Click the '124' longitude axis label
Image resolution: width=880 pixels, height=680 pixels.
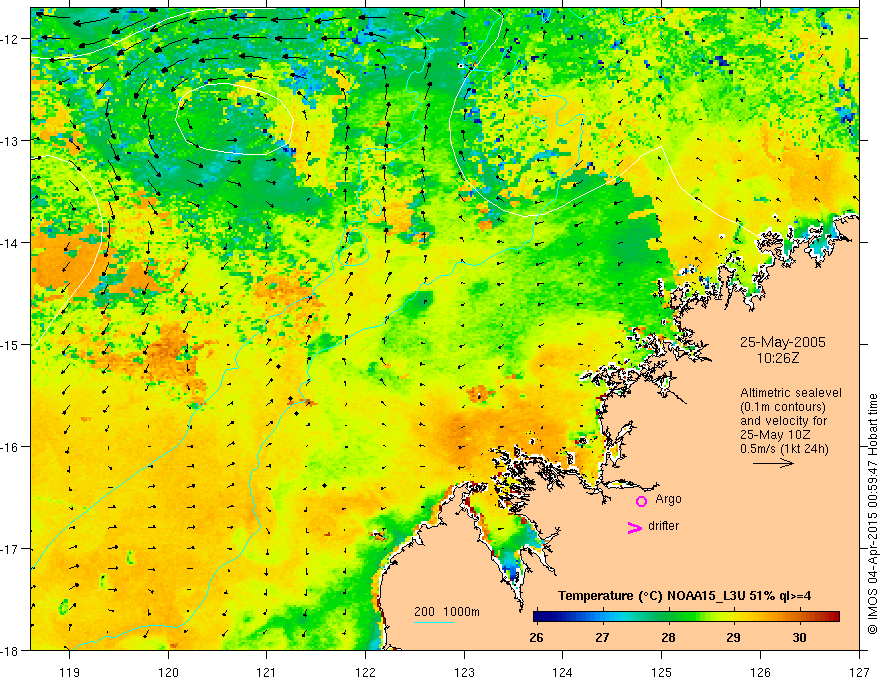coord(563,672)
